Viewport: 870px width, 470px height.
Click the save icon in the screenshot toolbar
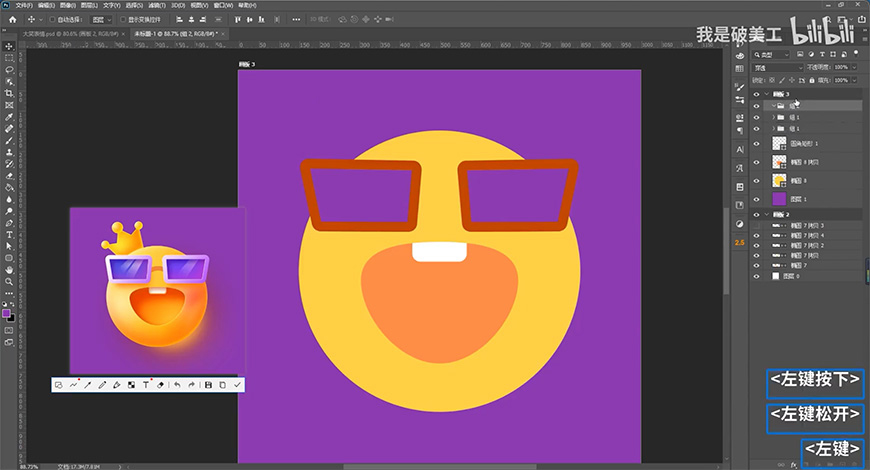[x=208, y=384]
